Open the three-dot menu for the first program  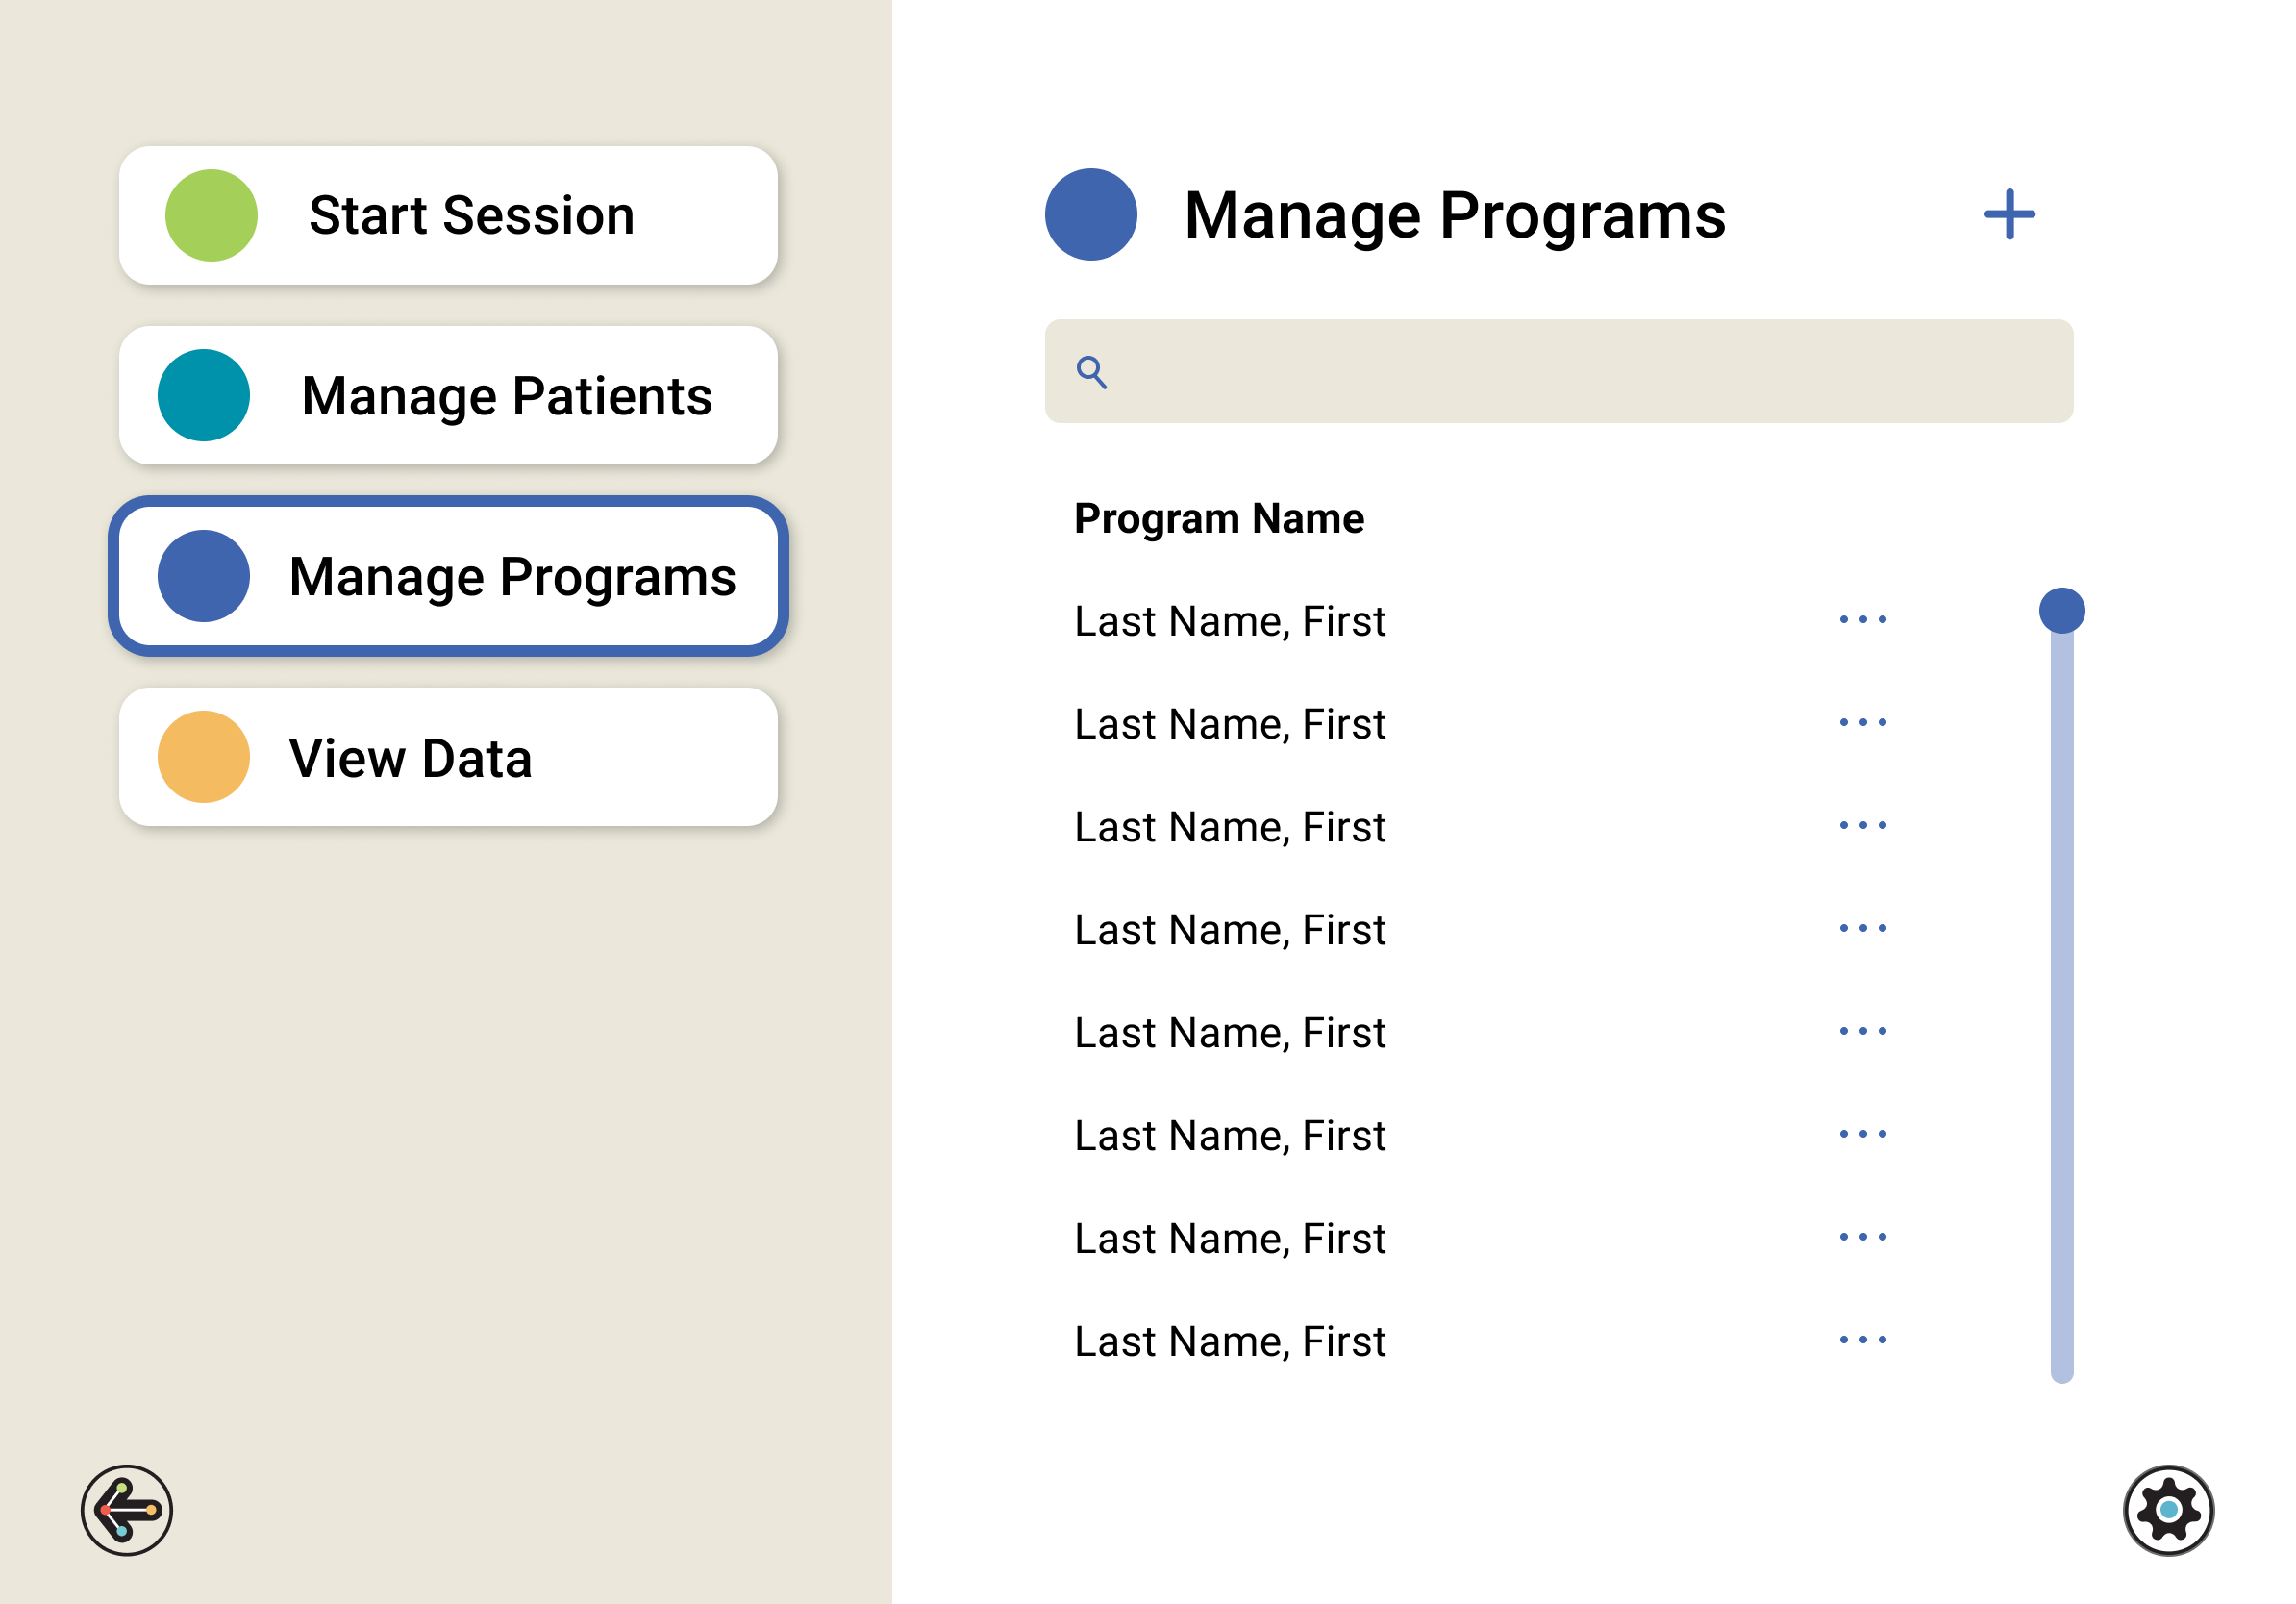pos(1862,620)
